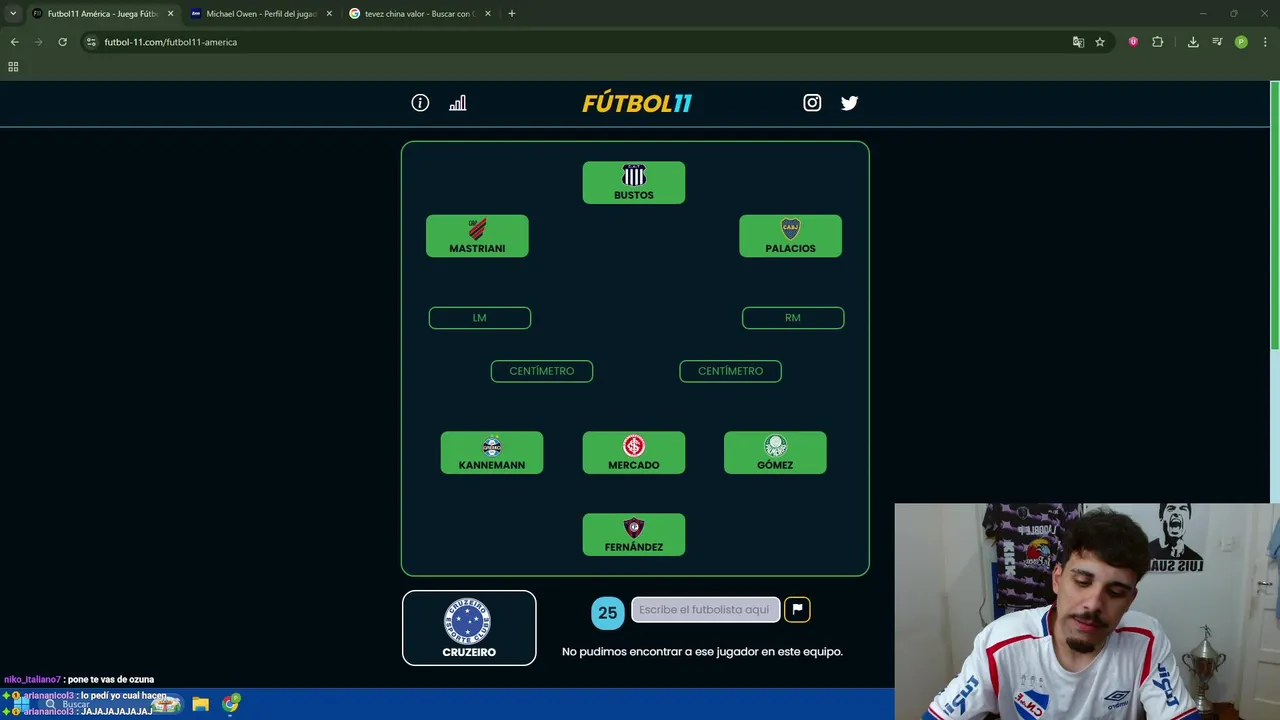Open the Chrome three-dot menu

(1265, 42)
